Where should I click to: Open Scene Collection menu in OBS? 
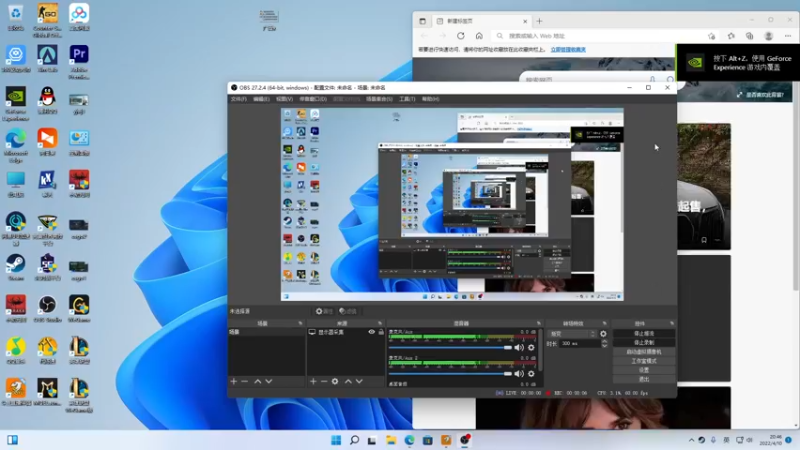(x=379, y=99)
